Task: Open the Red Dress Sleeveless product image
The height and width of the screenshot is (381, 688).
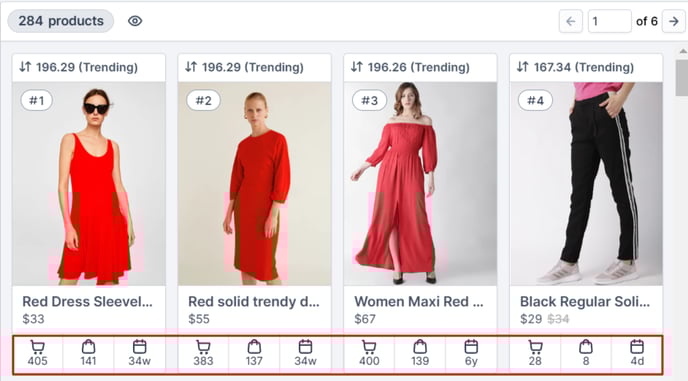Action: [89, 183]
